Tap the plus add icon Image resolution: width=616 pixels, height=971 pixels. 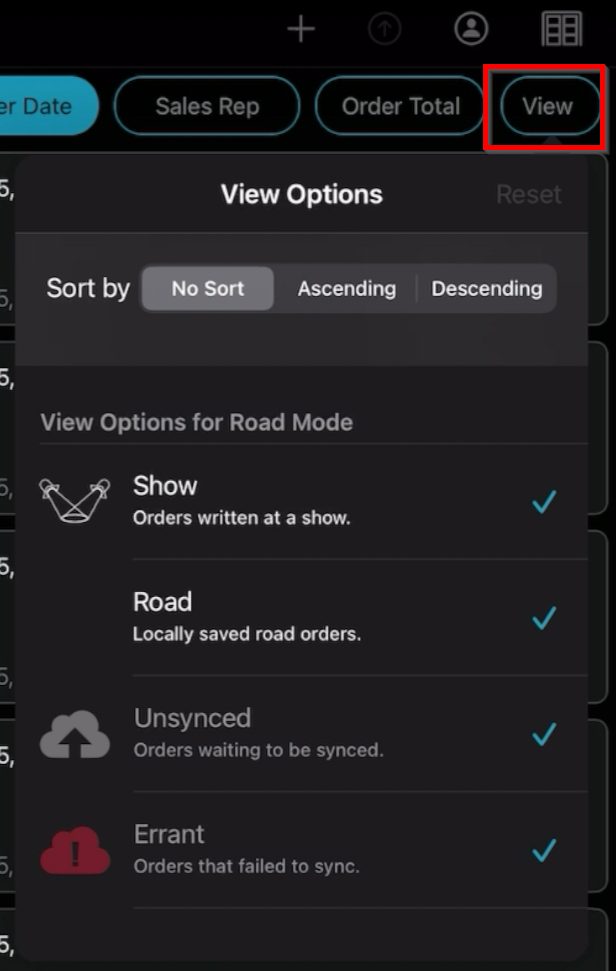(301, 29)
